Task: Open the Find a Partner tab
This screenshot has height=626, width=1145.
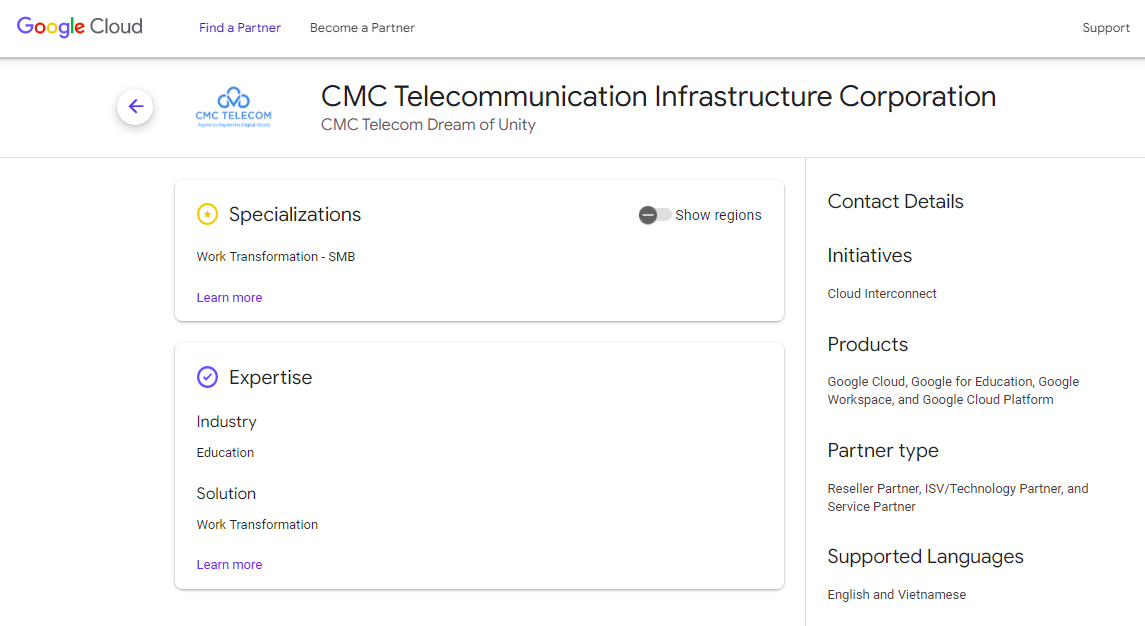Action: coord(240,28)
